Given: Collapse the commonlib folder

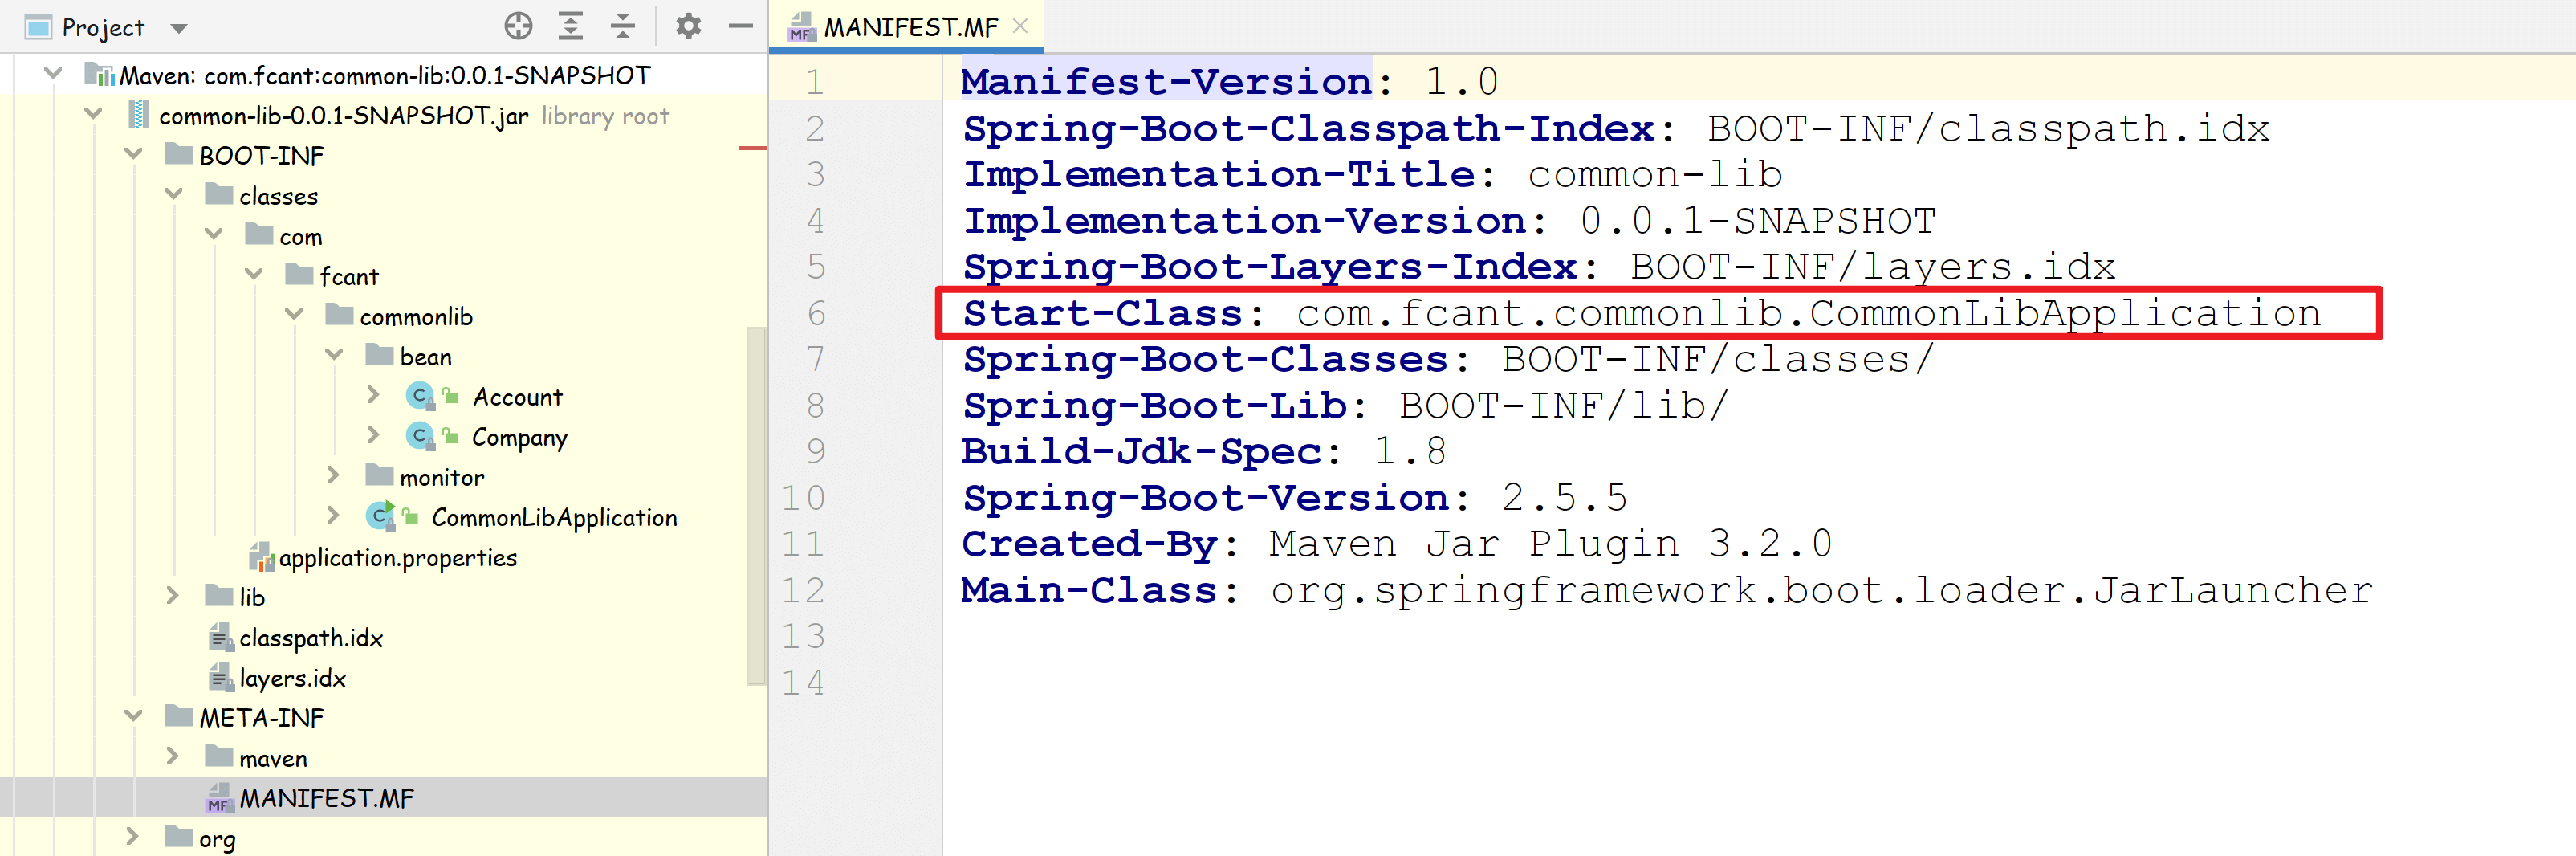Looking at the screenshot, I should [x=294, y=315].
